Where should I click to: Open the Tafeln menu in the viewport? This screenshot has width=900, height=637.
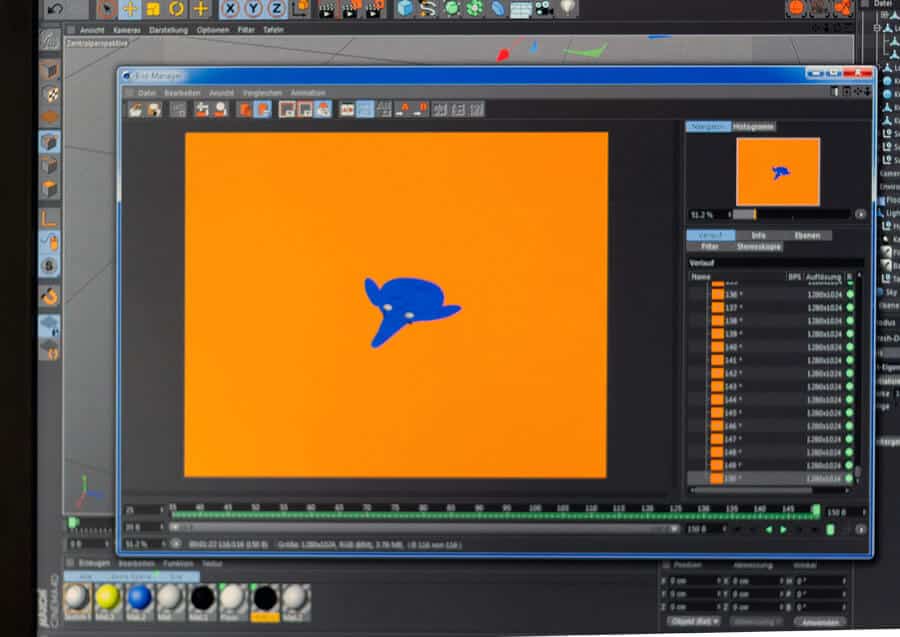274,30
